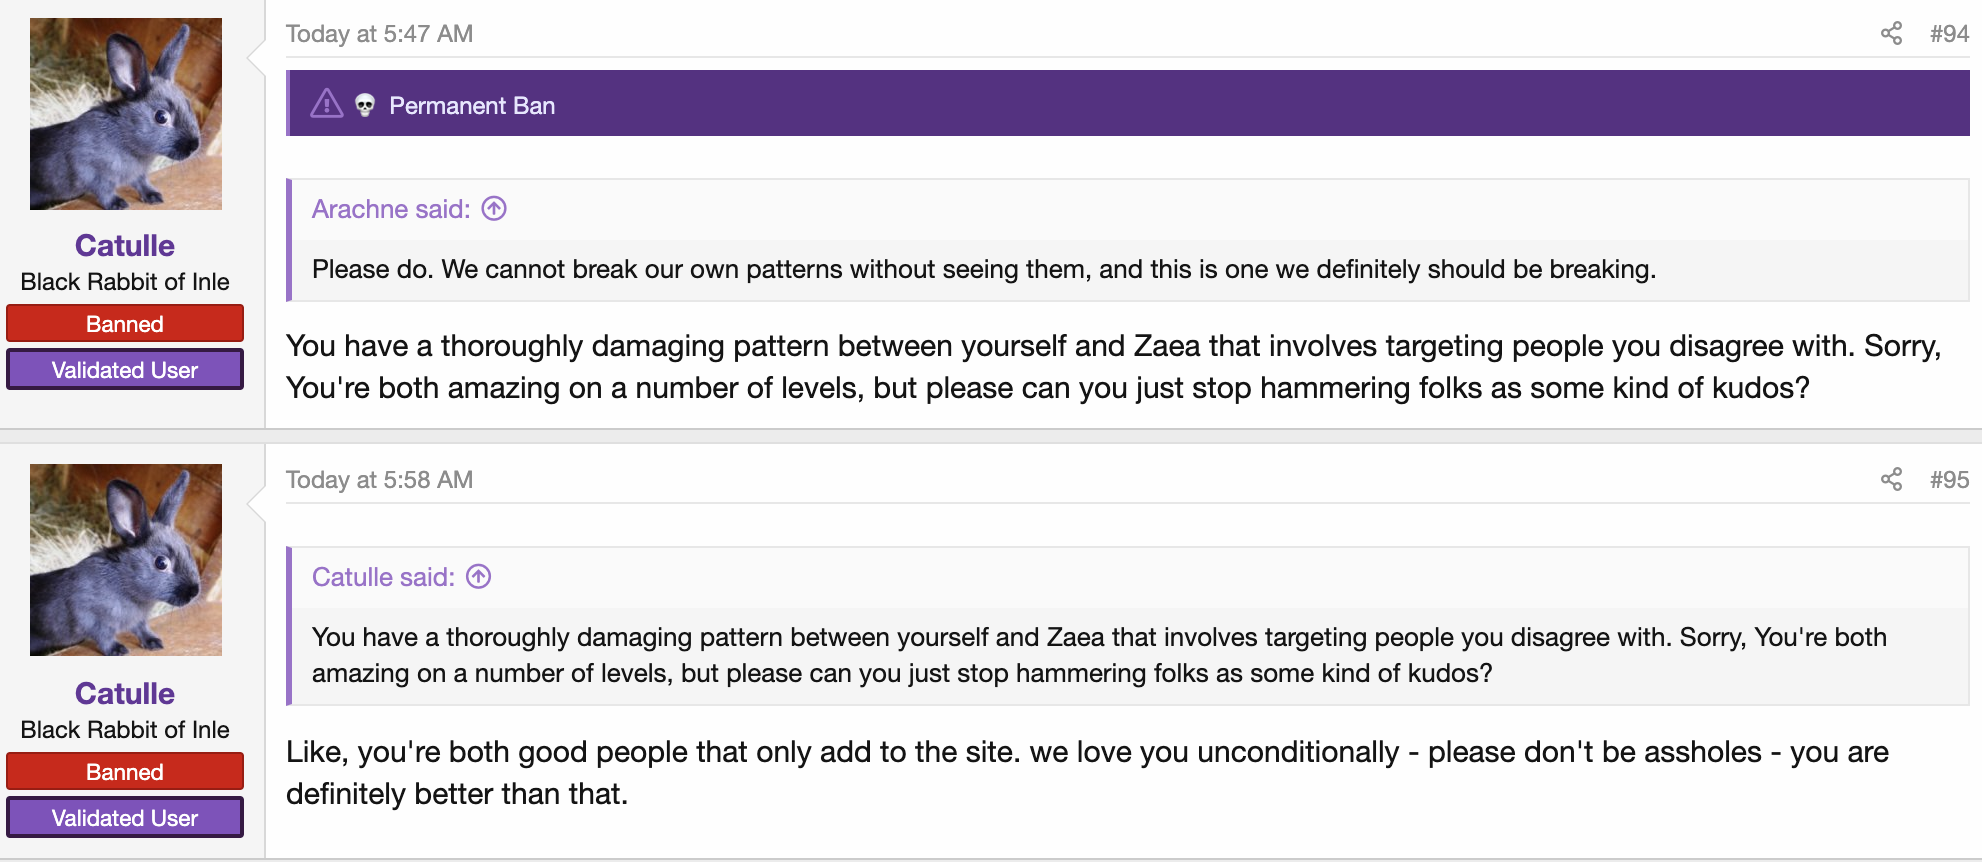The height and width of the screenshot is (862, 1982).
Task: Open Catulle's profile name in second post
Action: pos(125,693)
